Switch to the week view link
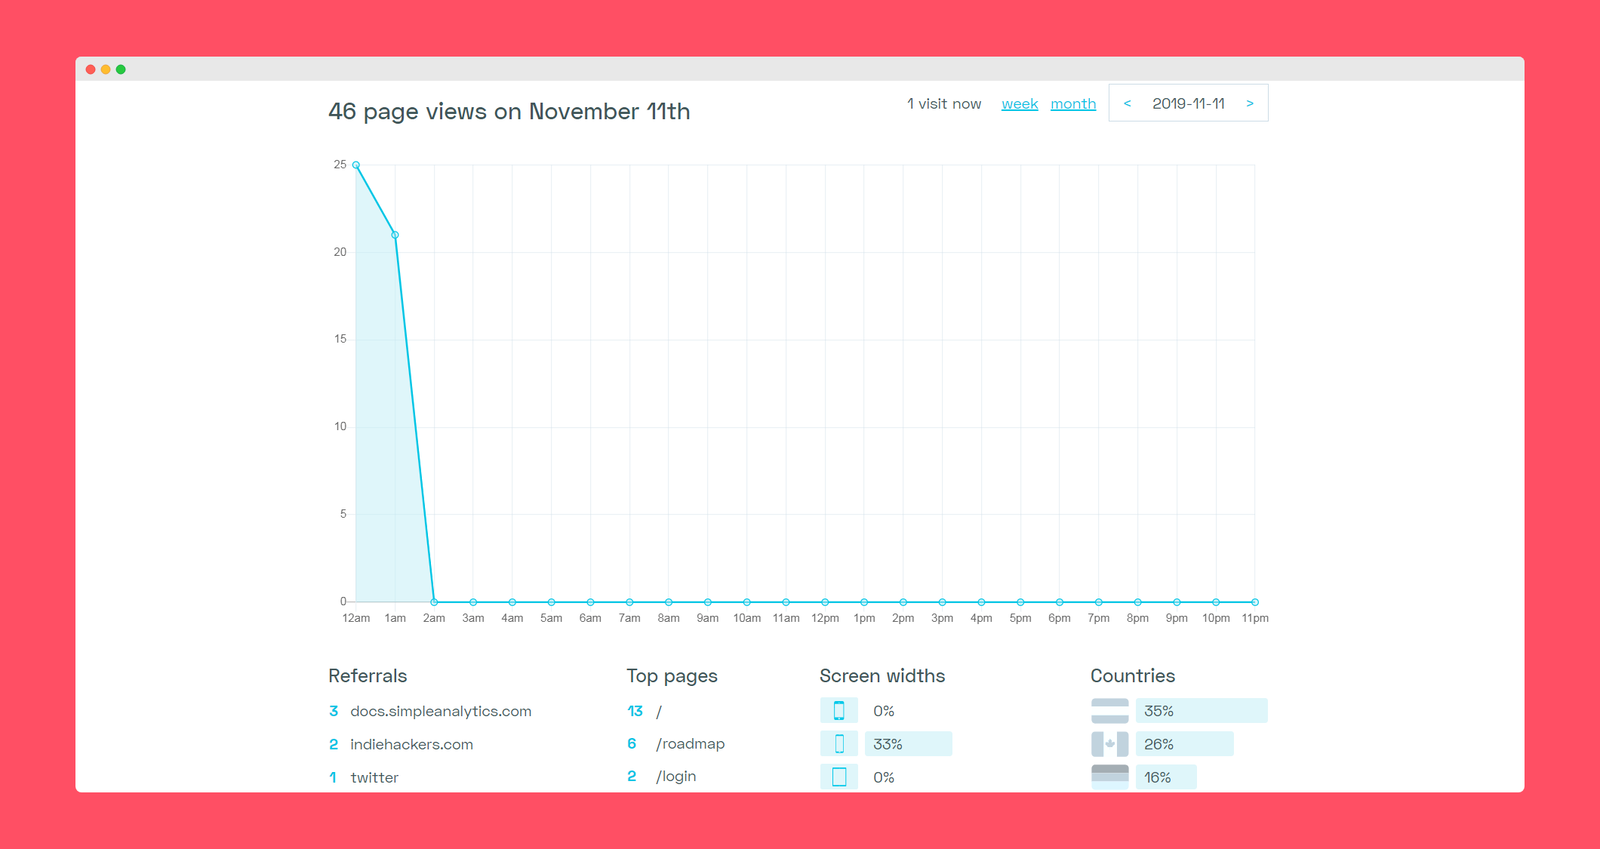The height and width of the screenshot is (849, 1600). tap(1019, 104)
